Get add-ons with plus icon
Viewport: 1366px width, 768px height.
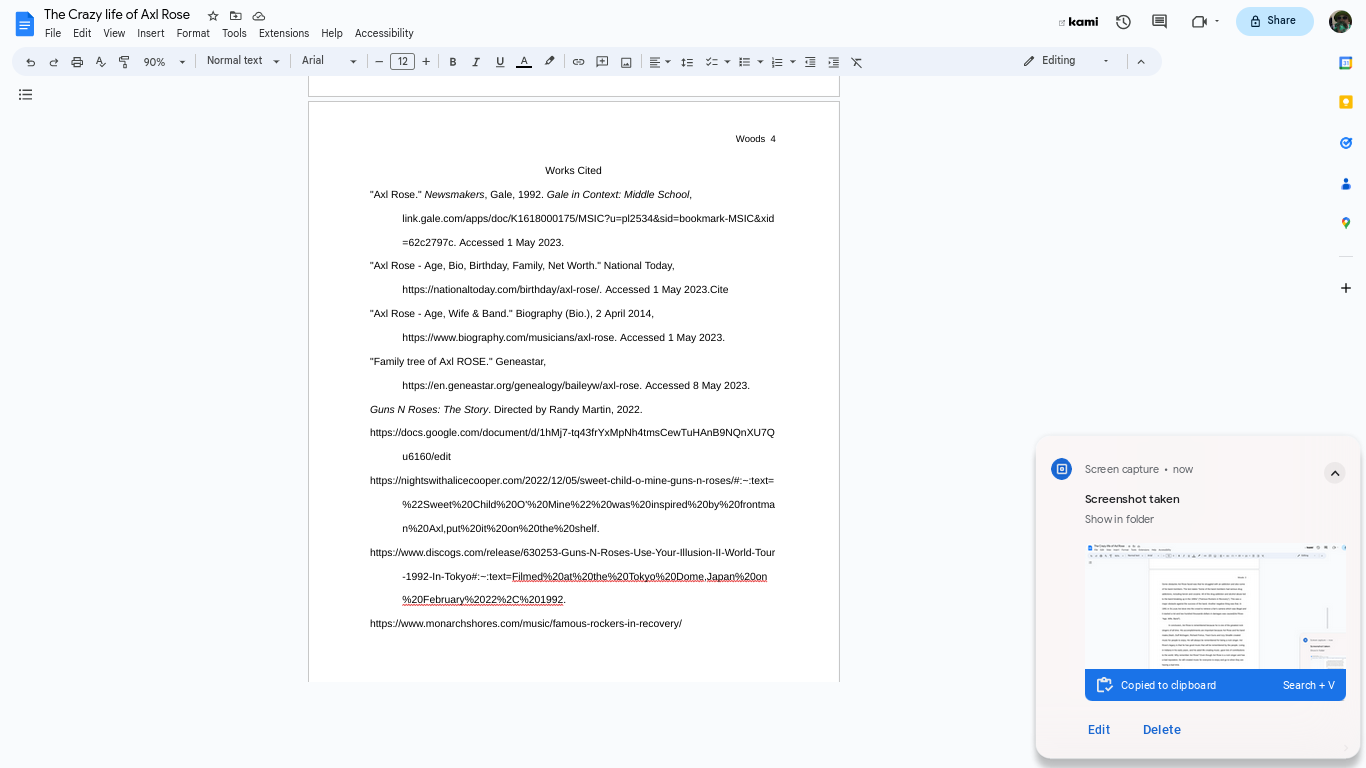click(1346, 288)
